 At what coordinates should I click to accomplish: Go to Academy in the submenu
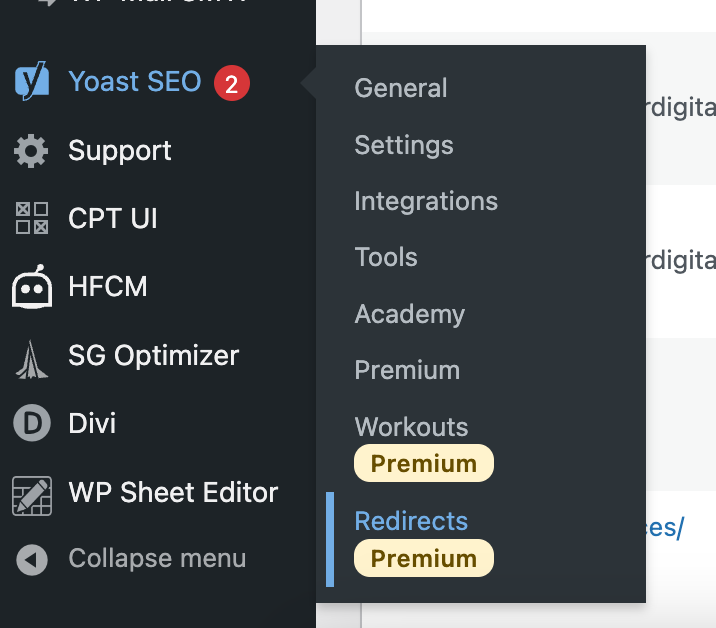tap(410, 314)
